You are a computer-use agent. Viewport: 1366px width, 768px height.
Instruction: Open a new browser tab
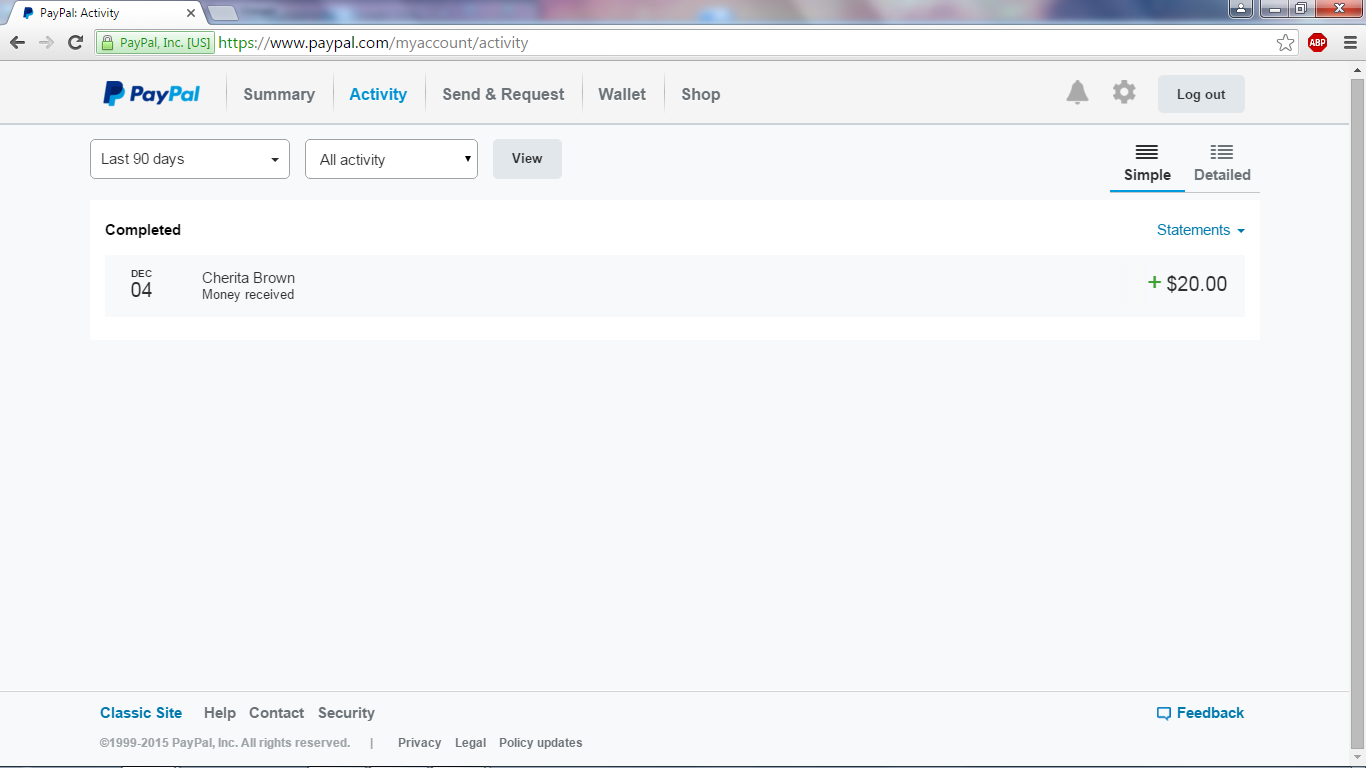coord(222,13)
